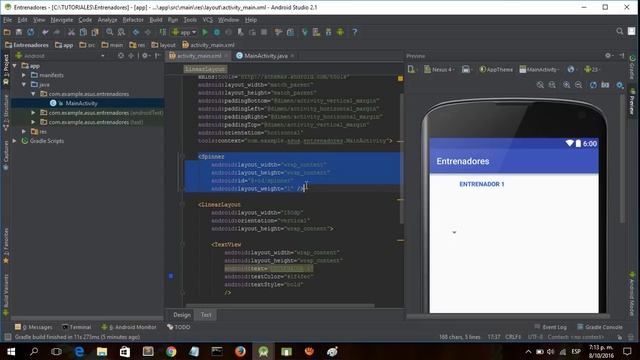
Task: Click the Copy icon in toolbar
Action: click(x=83, y=32)
